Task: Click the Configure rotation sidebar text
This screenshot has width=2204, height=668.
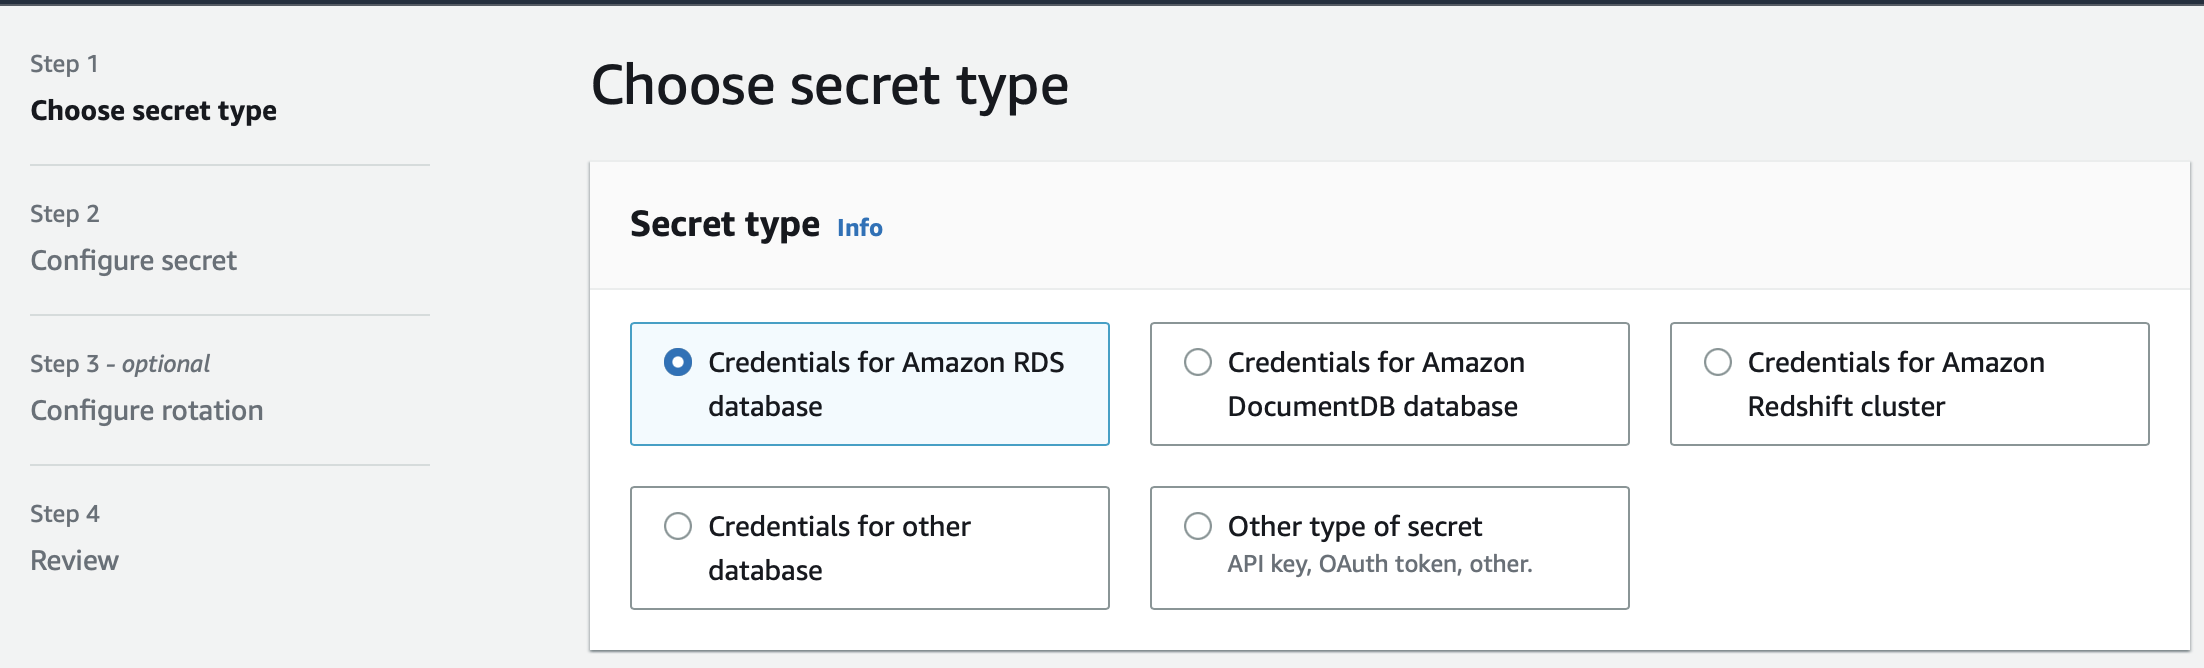Action: pos(147,410)
